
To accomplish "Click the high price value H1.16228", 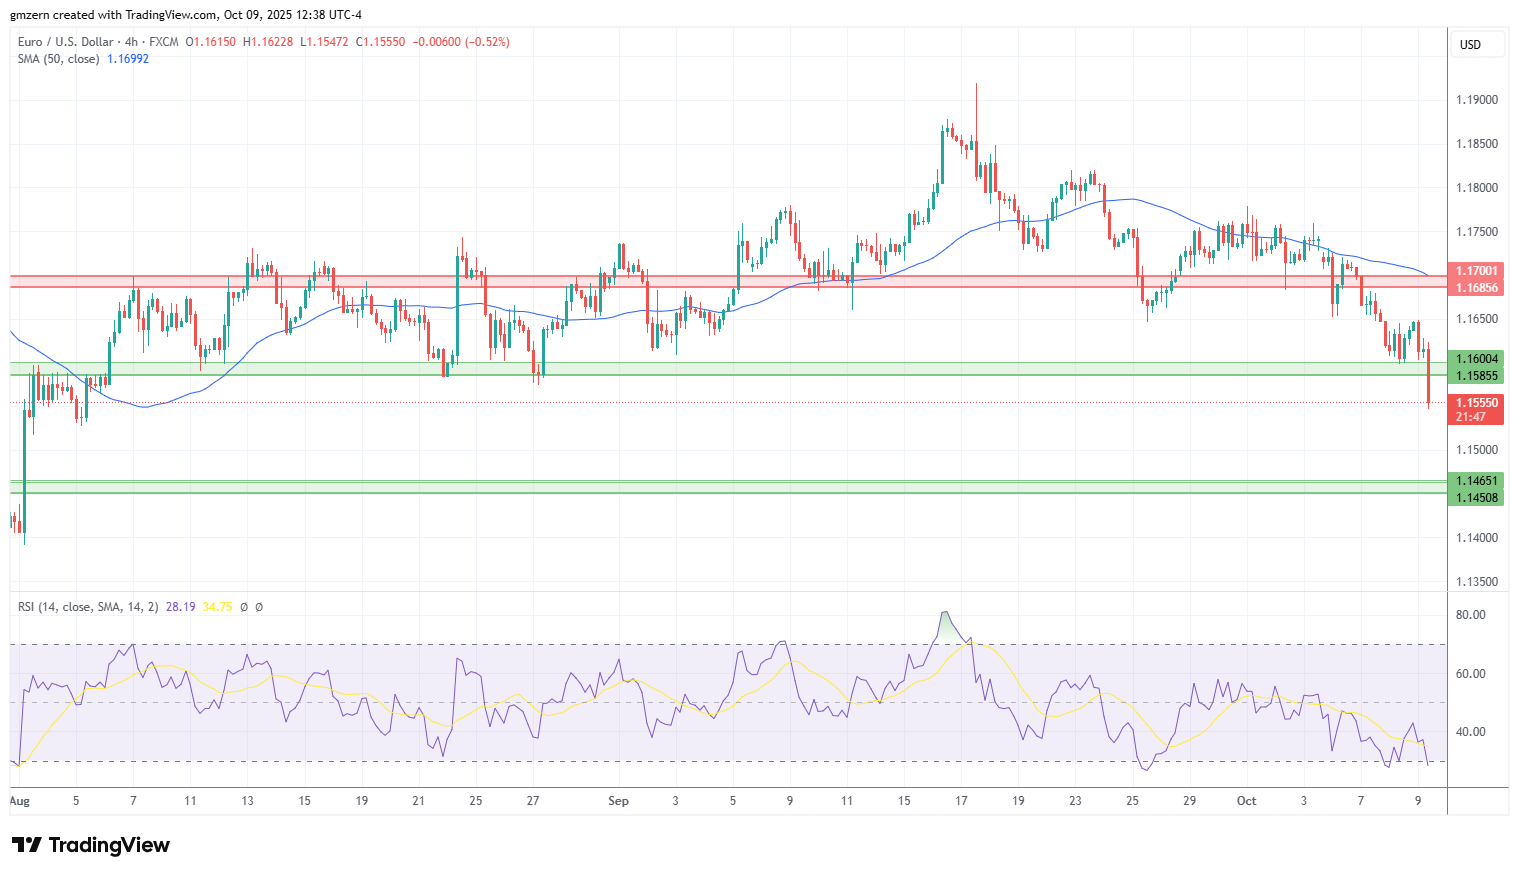I will tap(267, 42).
